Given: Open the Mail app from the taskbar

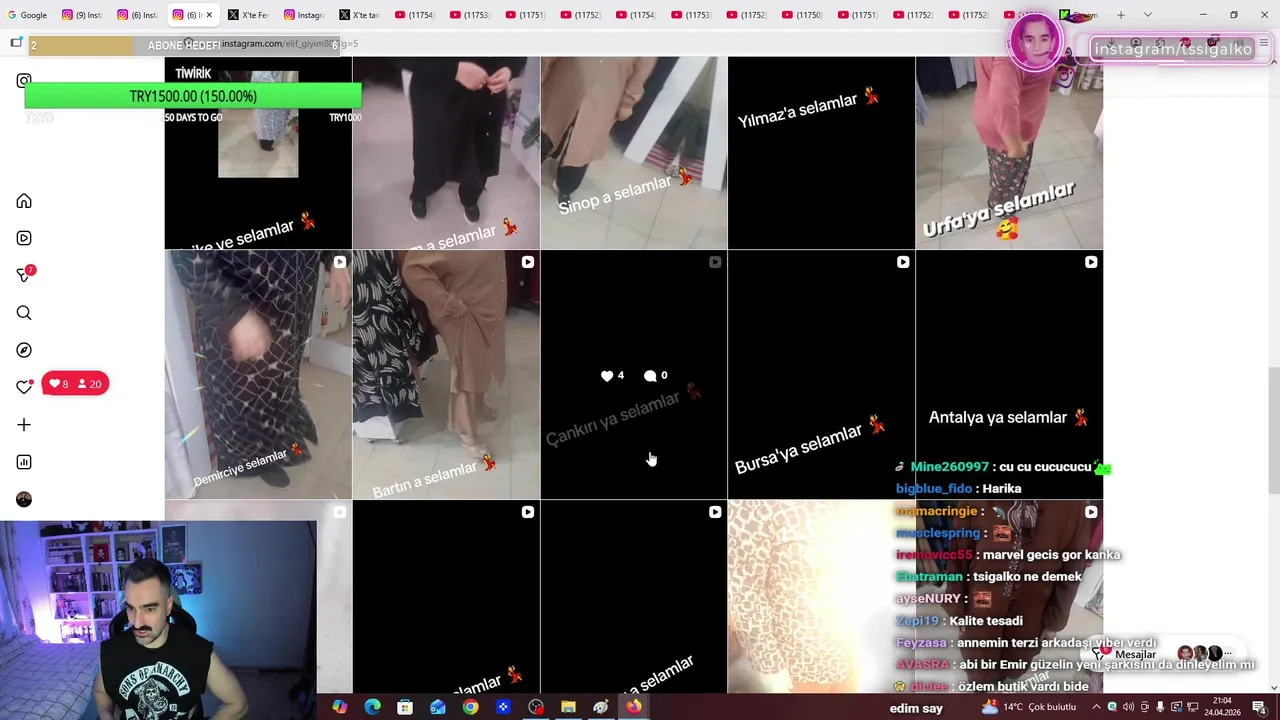Looking at the screenshot, I should click(438, 707).
